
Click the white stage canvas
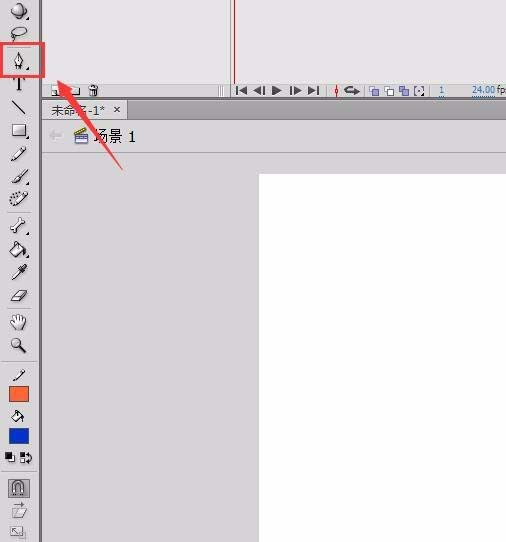(x=382, y=358)
